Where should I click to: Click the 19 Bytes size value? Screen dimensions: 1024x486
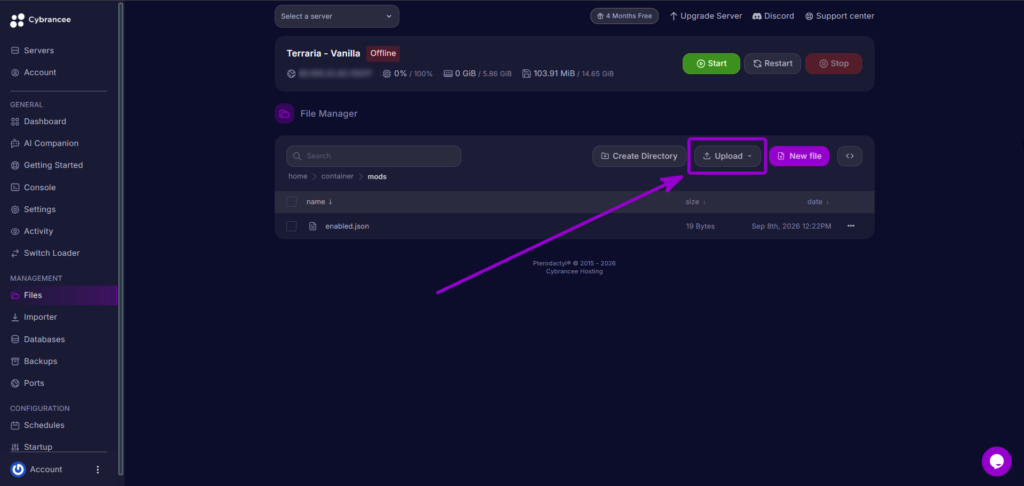pos(700,226)
